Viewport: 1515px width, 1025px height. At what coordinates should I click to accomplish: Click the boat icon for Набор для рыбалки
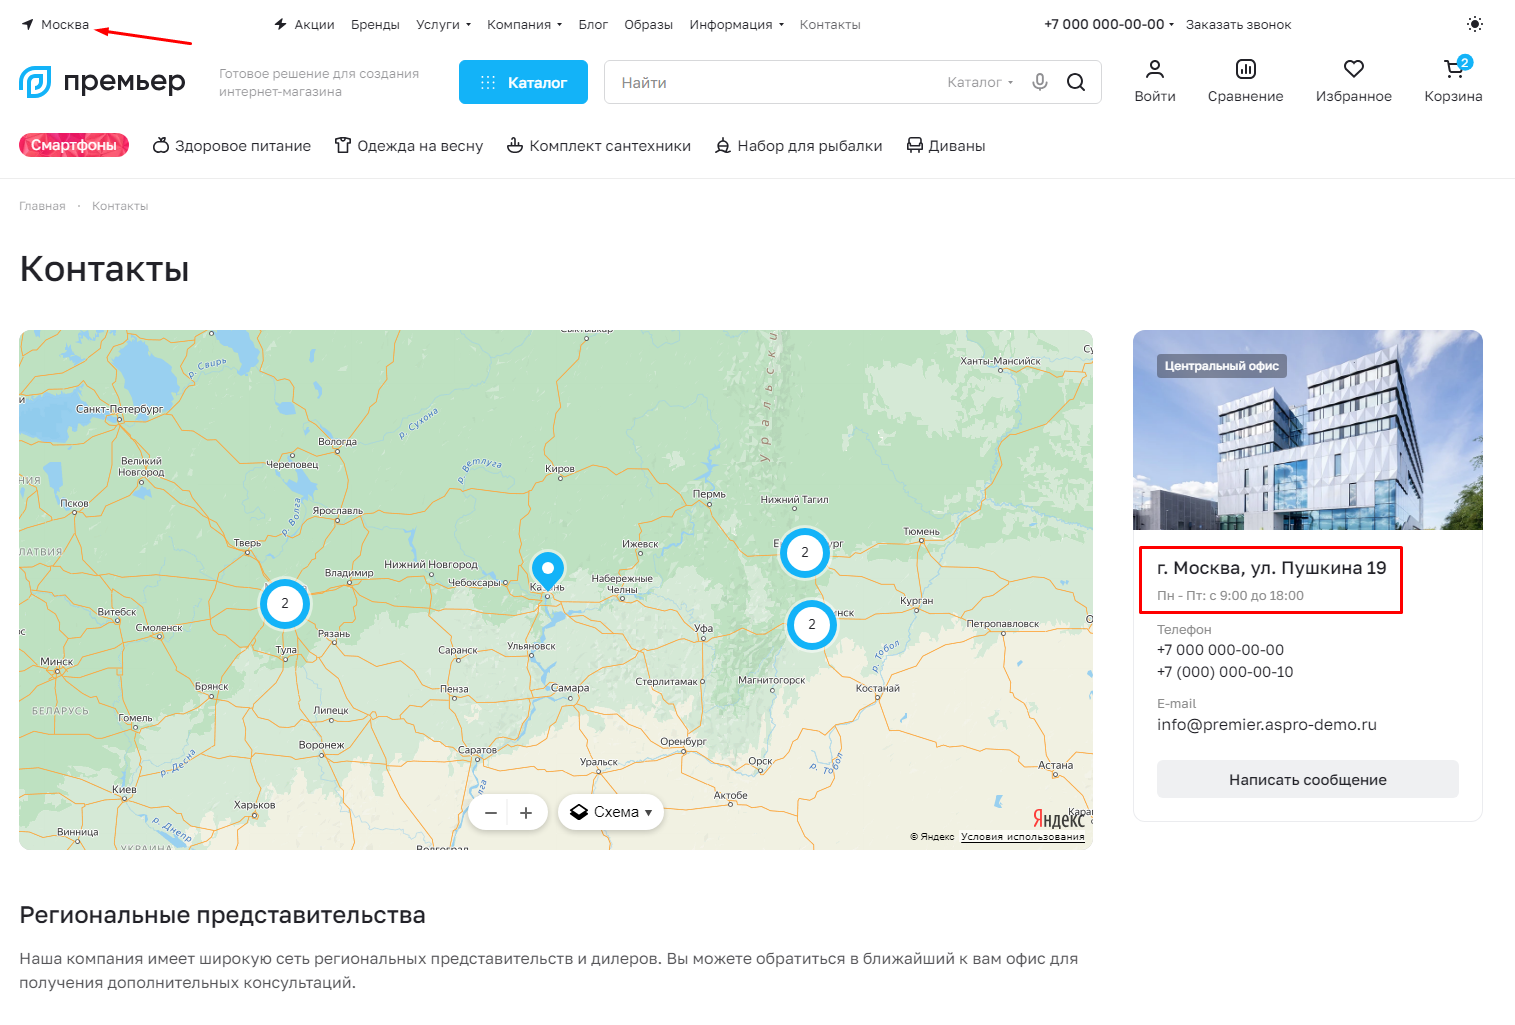click(x=723, y=146)
